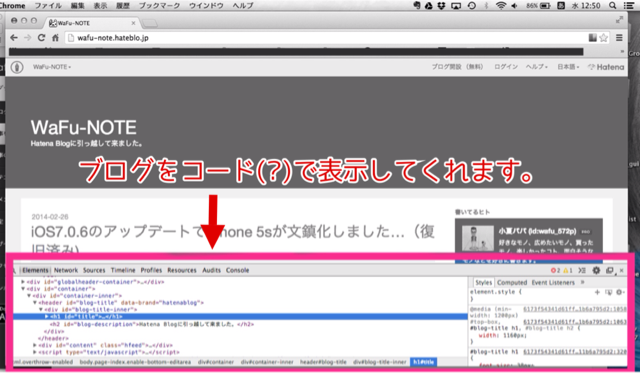Close the DevTools panel

pyautogui.click(x=622, y=270)
